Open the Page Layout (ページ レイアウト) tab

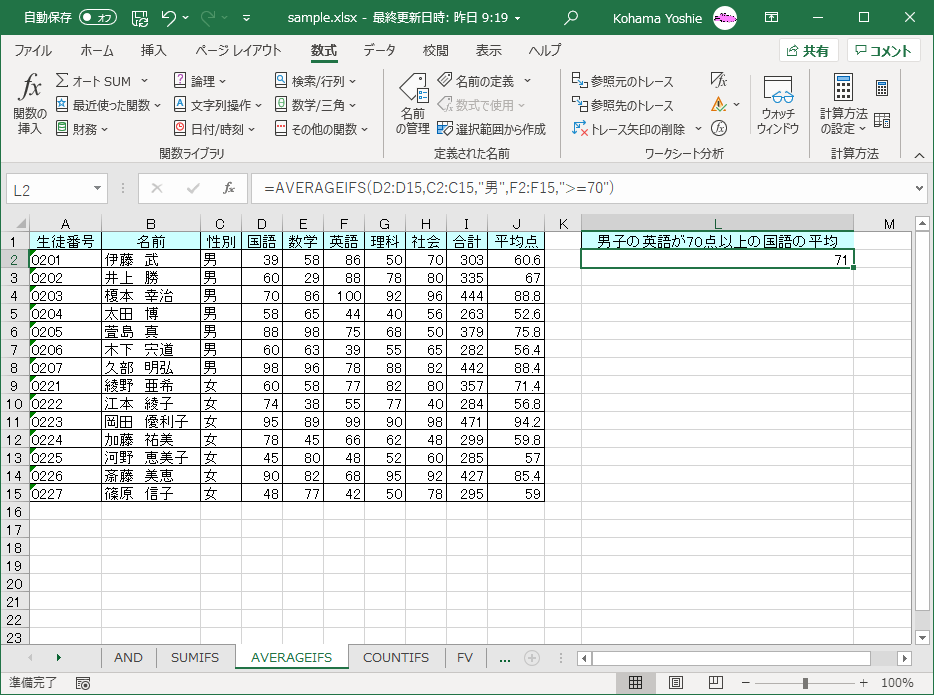pos(238,51)
